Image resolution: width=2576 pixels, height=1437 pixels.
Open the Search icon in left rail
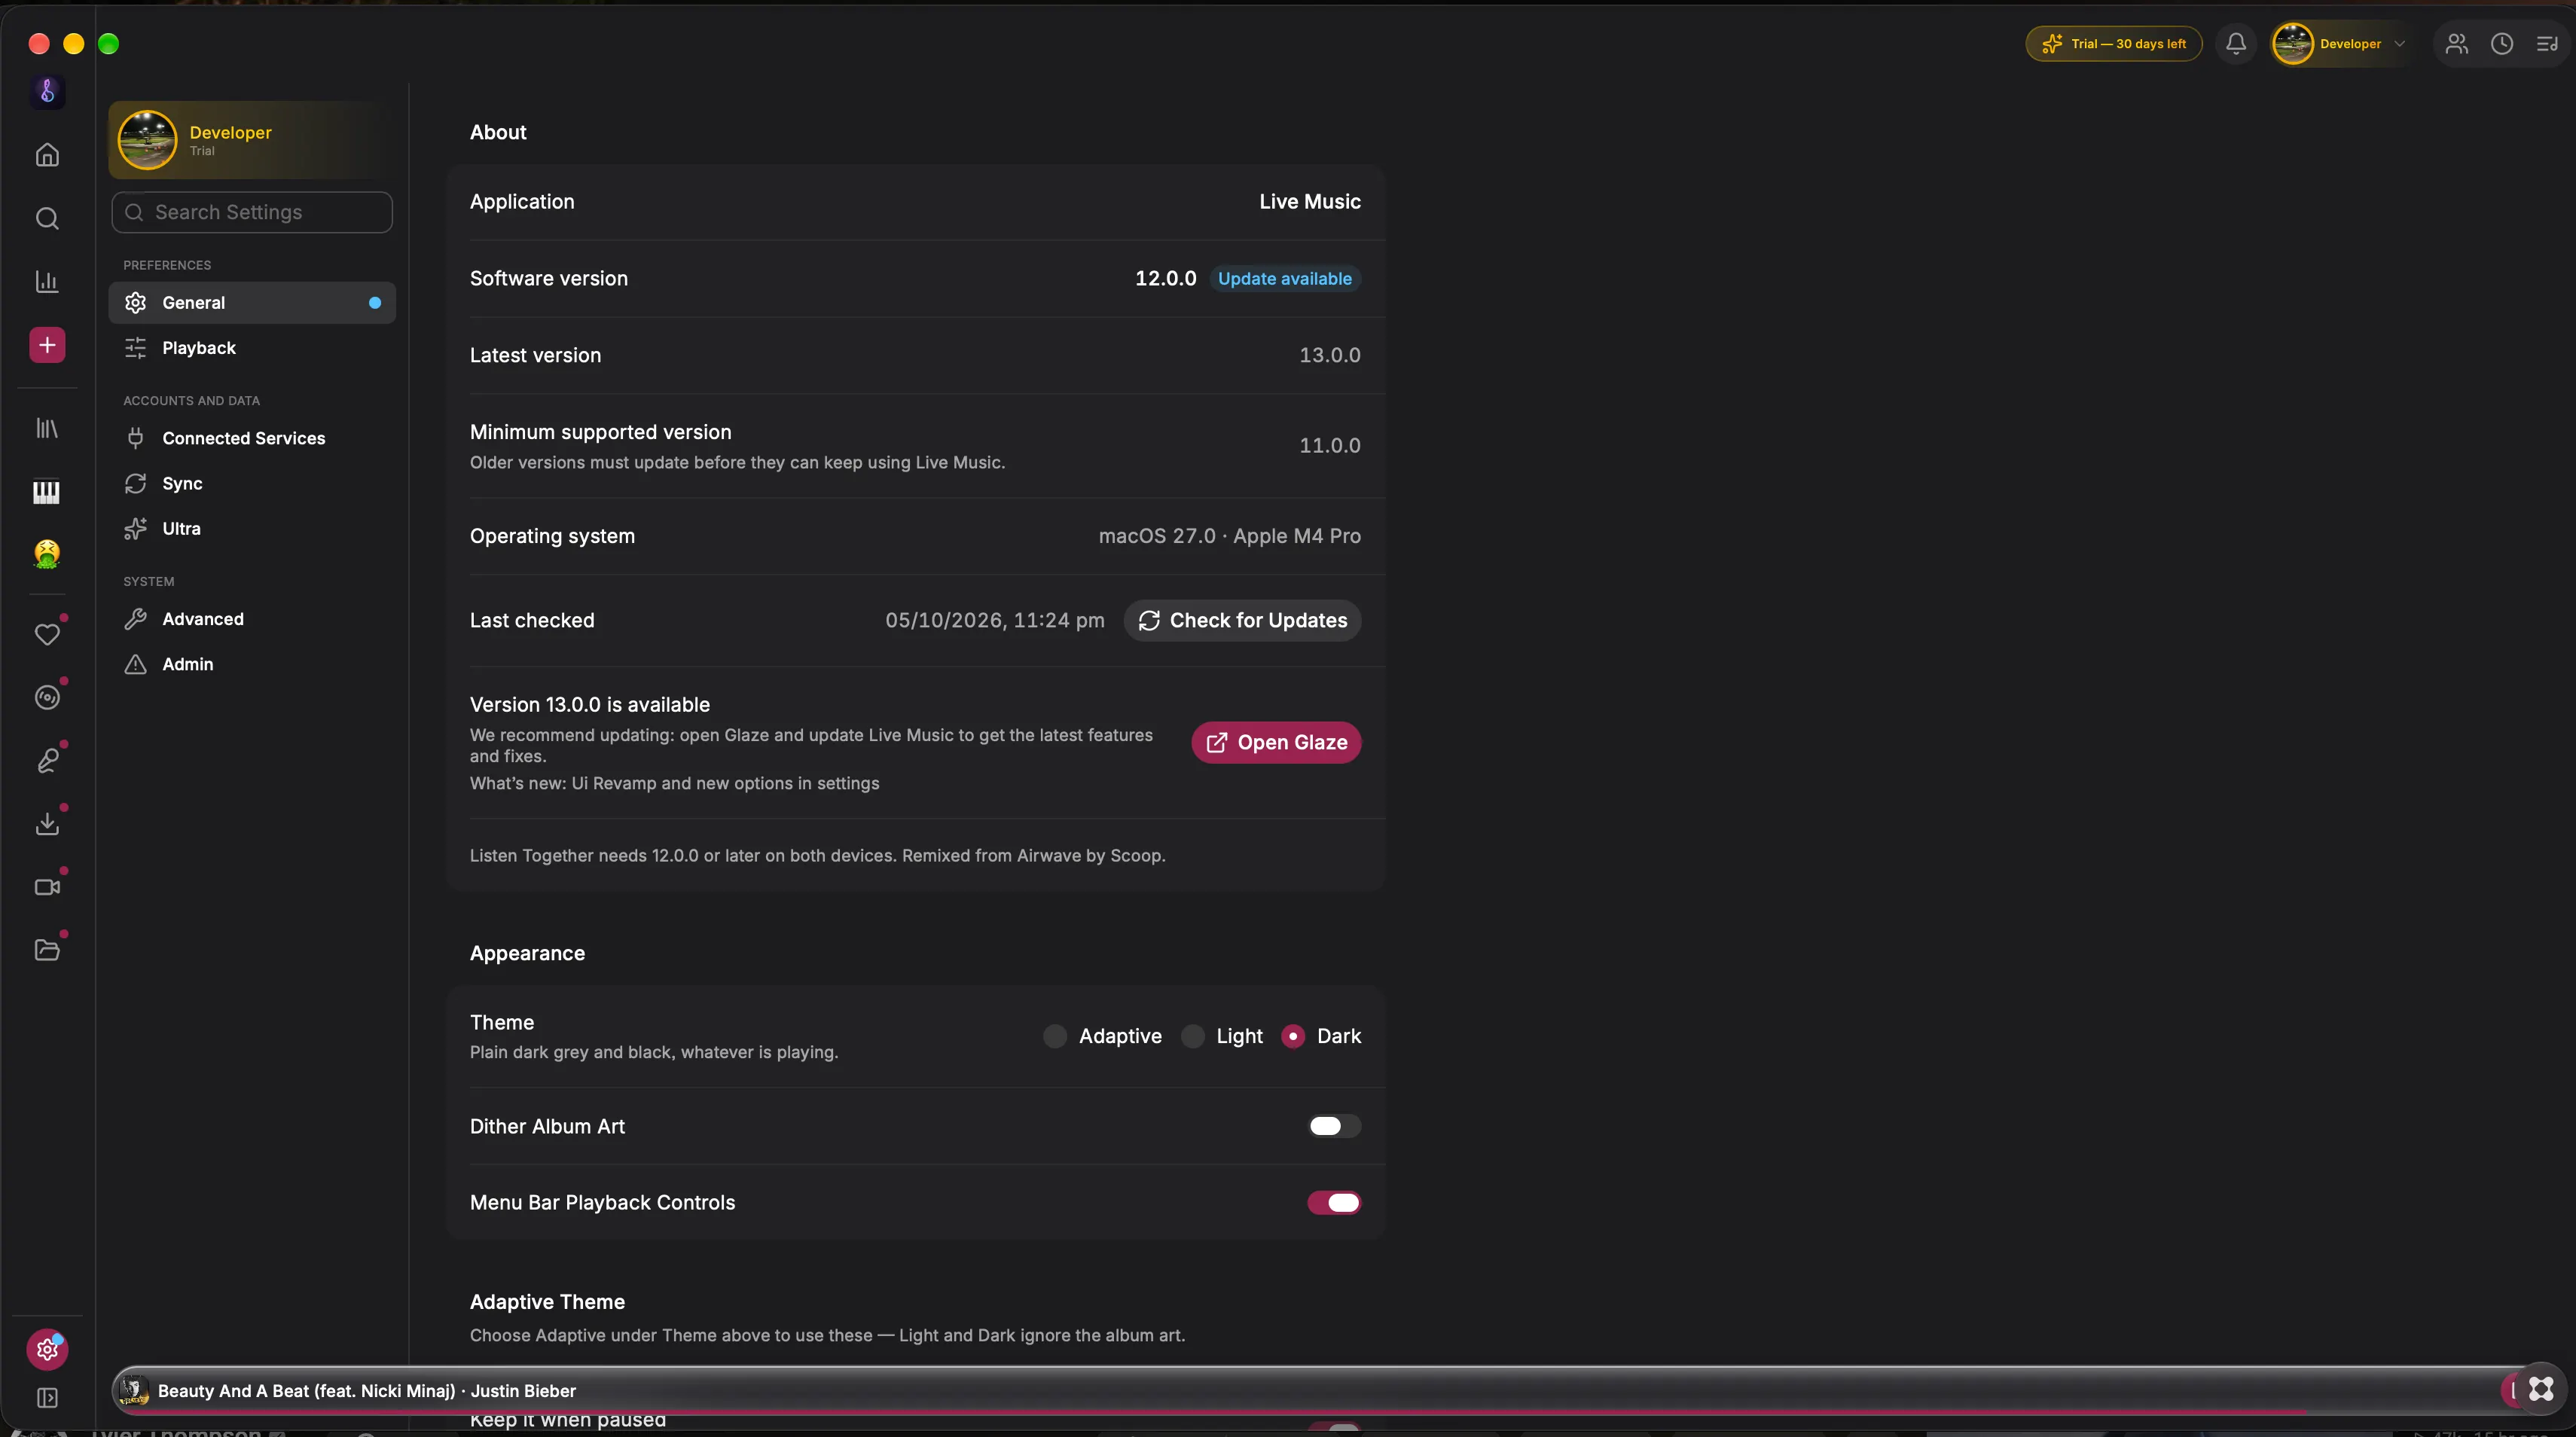[47, 218]
